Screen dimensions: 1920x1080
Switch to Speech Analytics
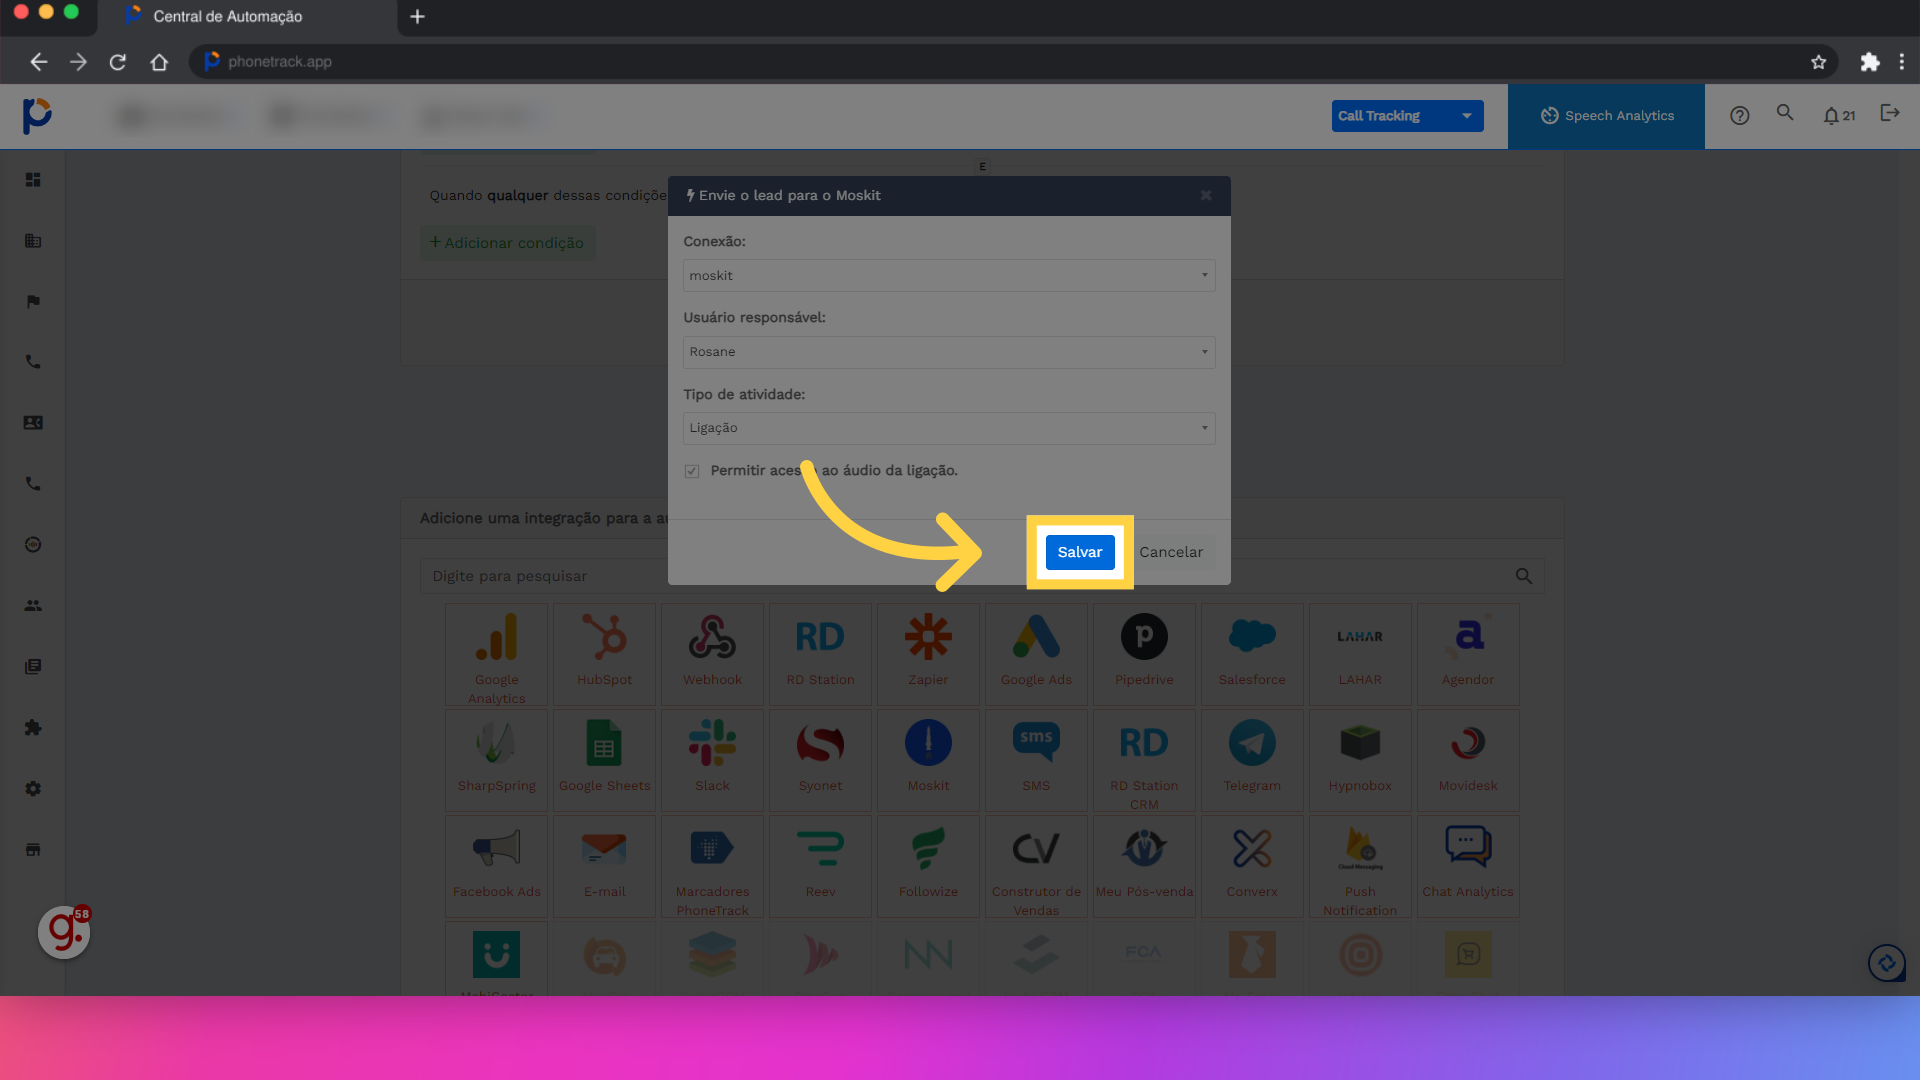click(x=1606, y=116)
